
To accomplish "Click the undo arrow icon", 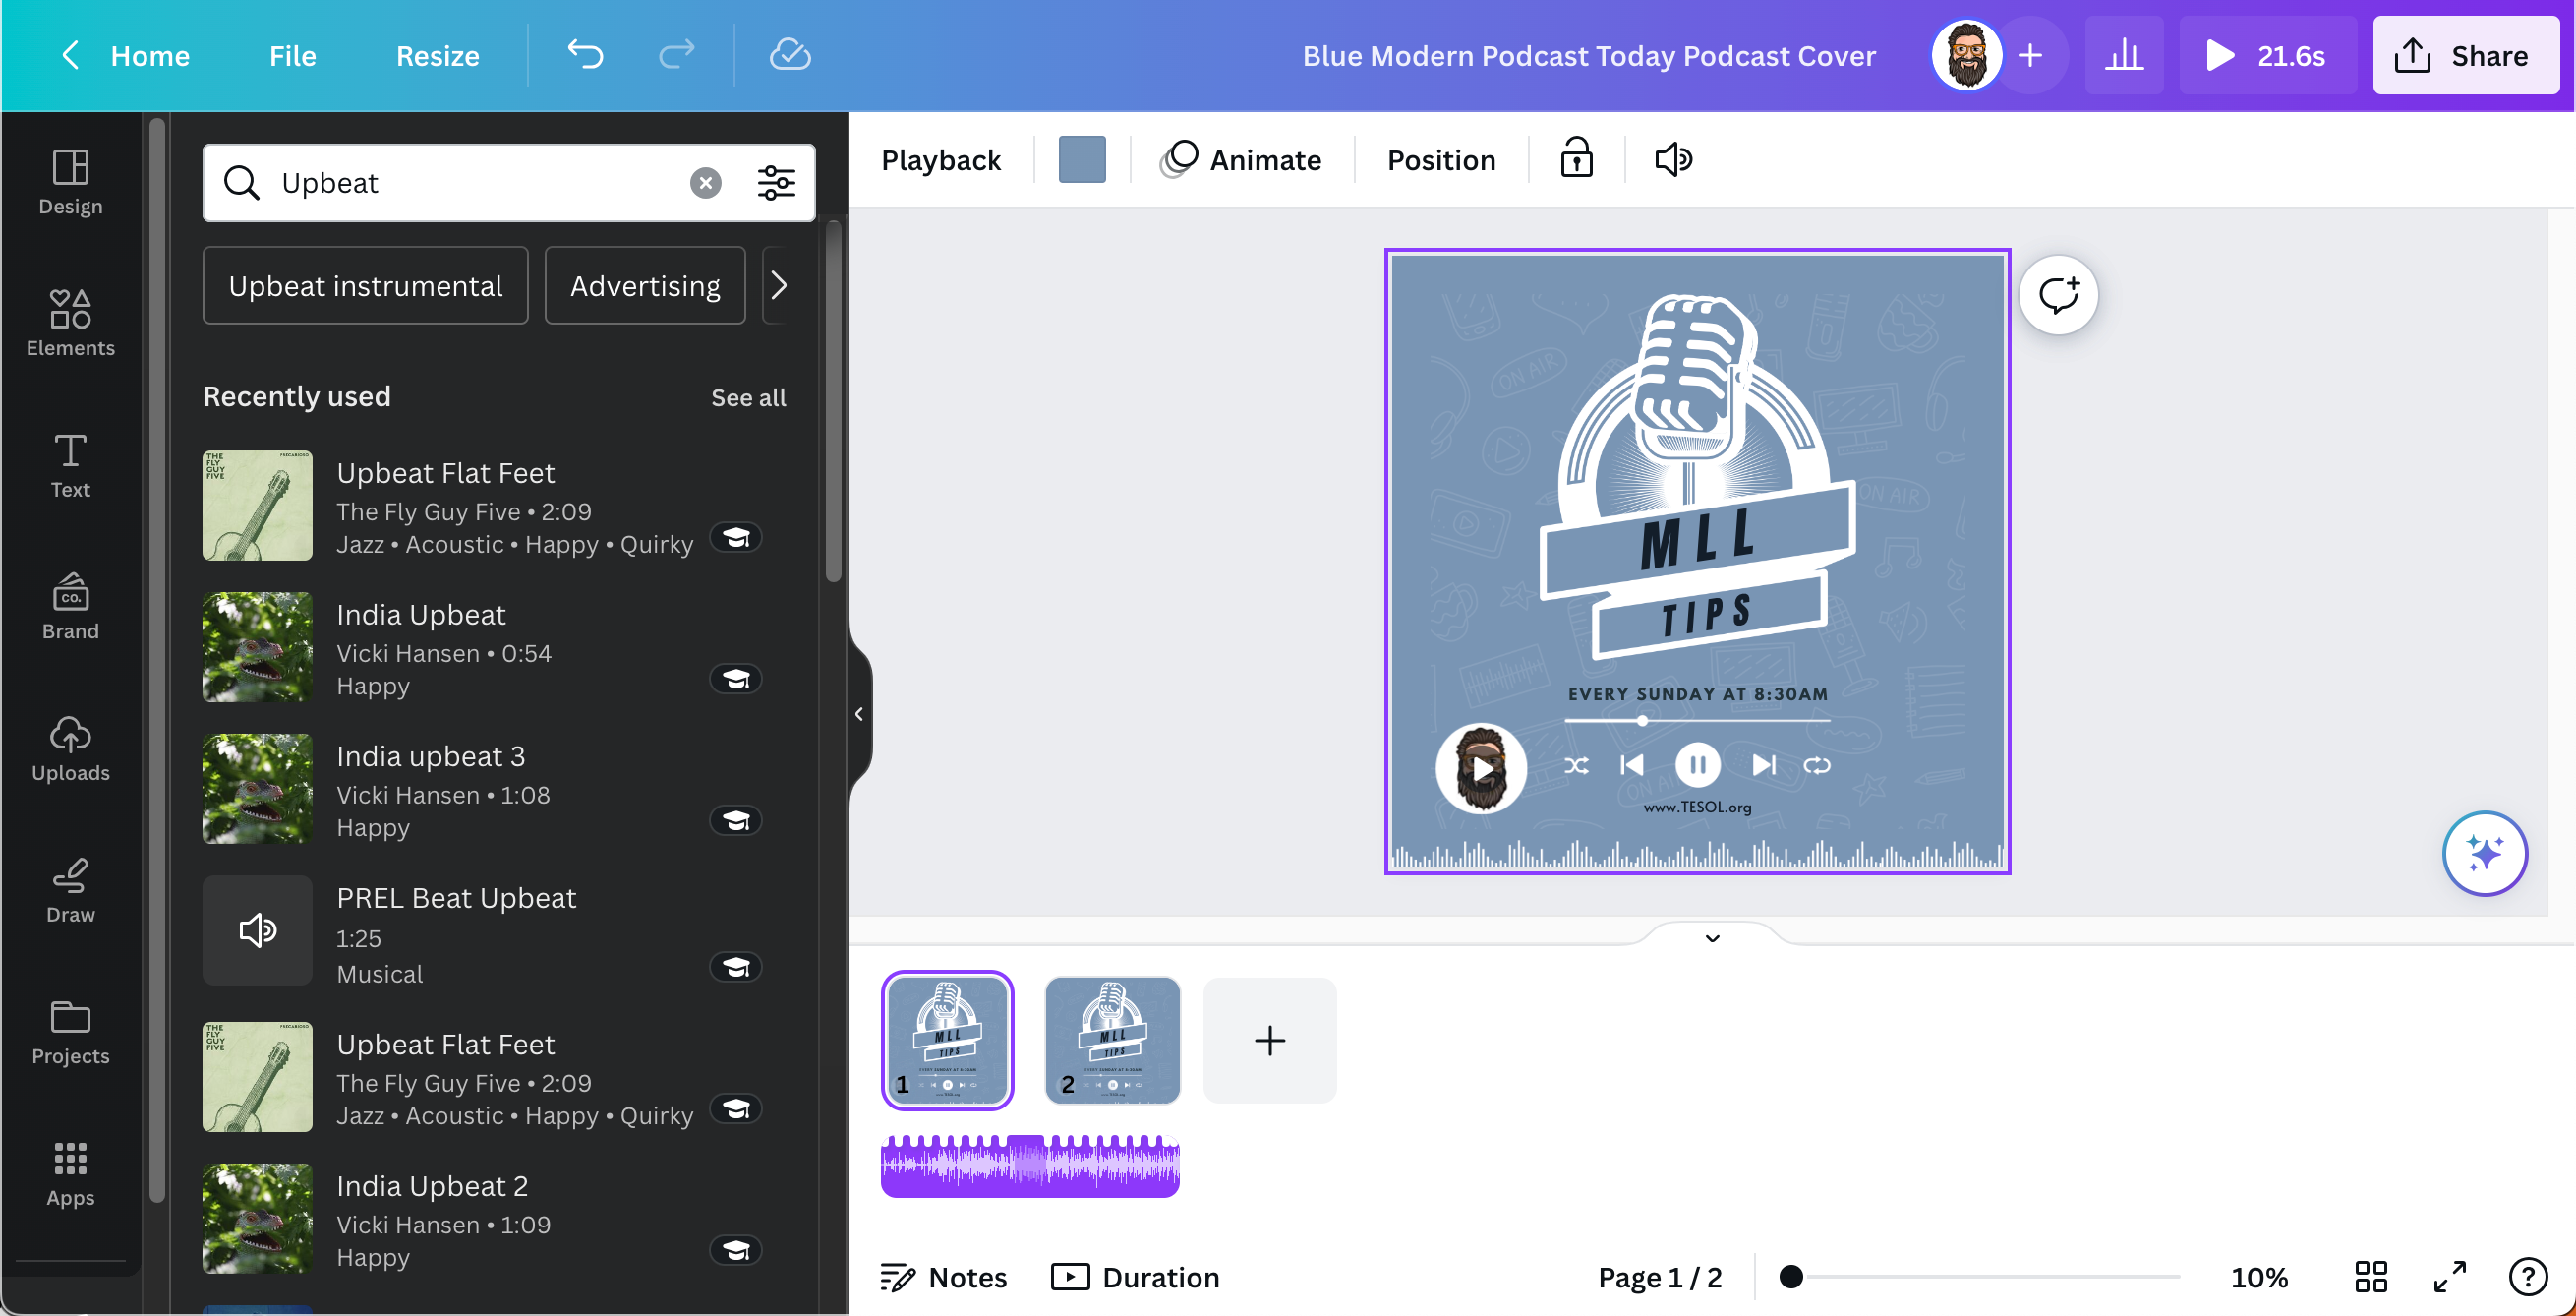I will [585, 54].
